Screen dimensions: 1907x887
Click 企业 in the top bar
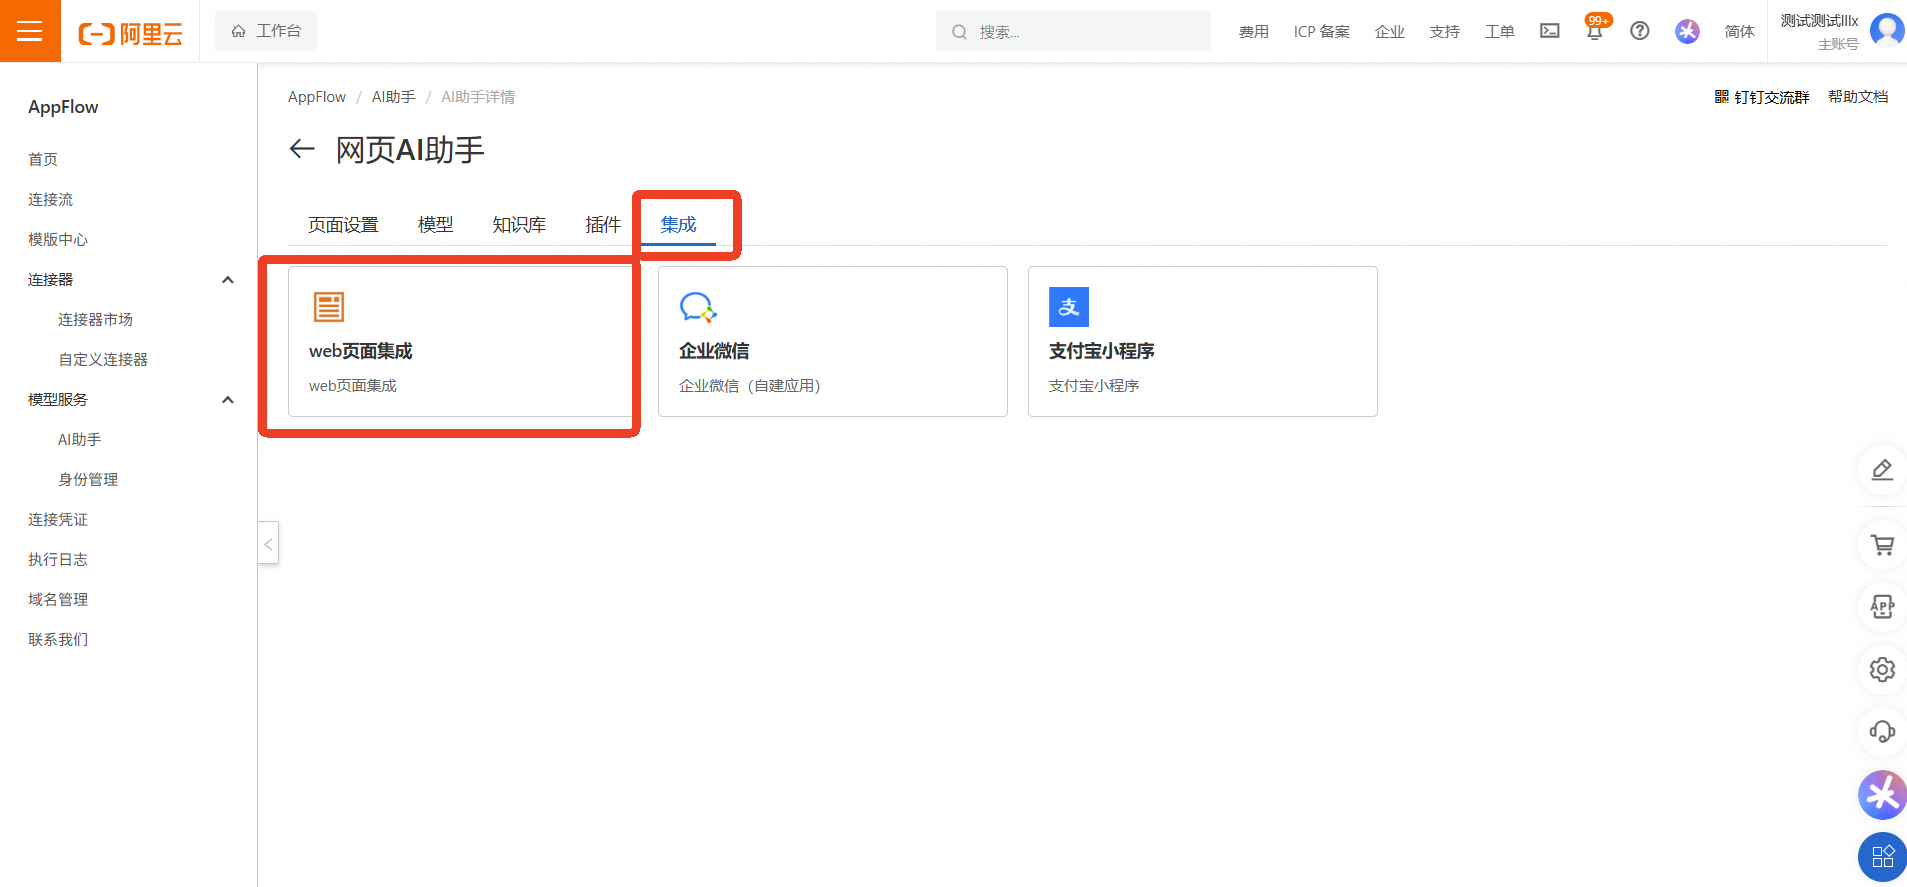1390,32
